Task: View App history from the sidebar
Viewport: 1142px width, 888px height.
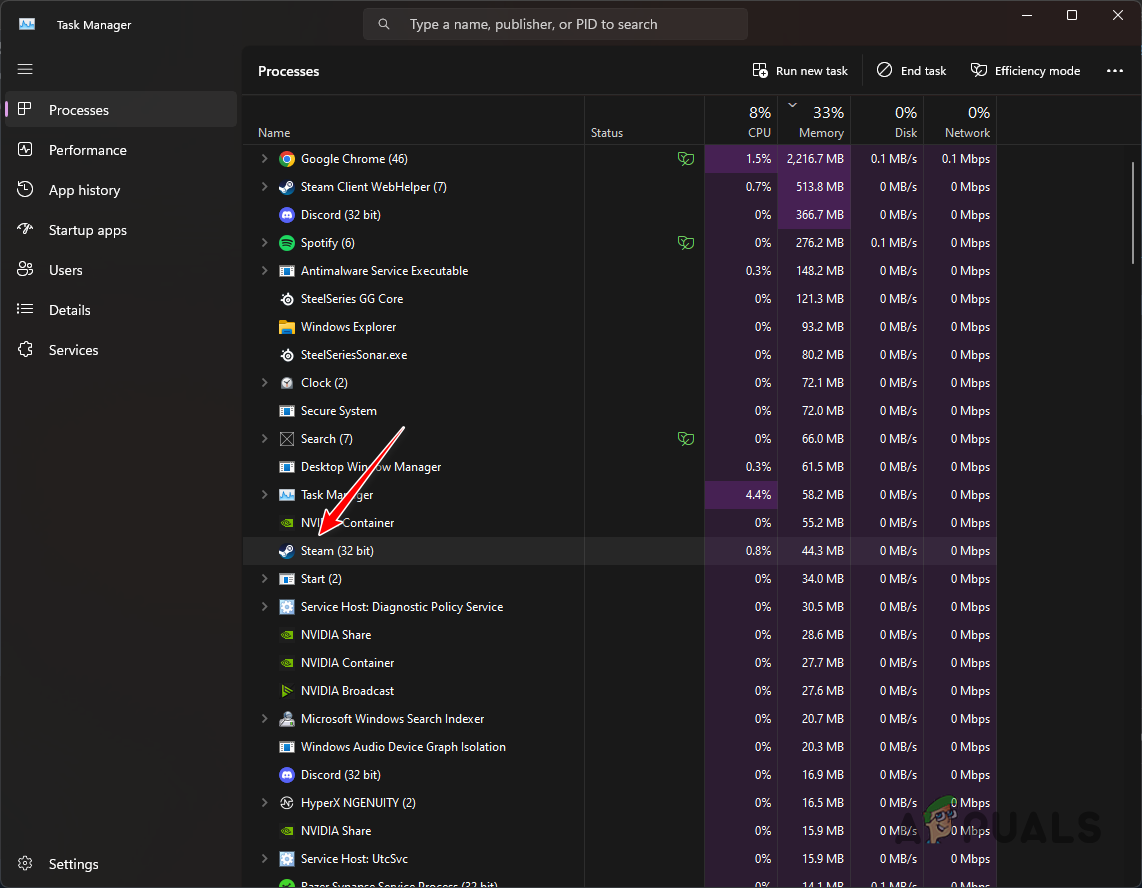Action: [x=83, y=190]
